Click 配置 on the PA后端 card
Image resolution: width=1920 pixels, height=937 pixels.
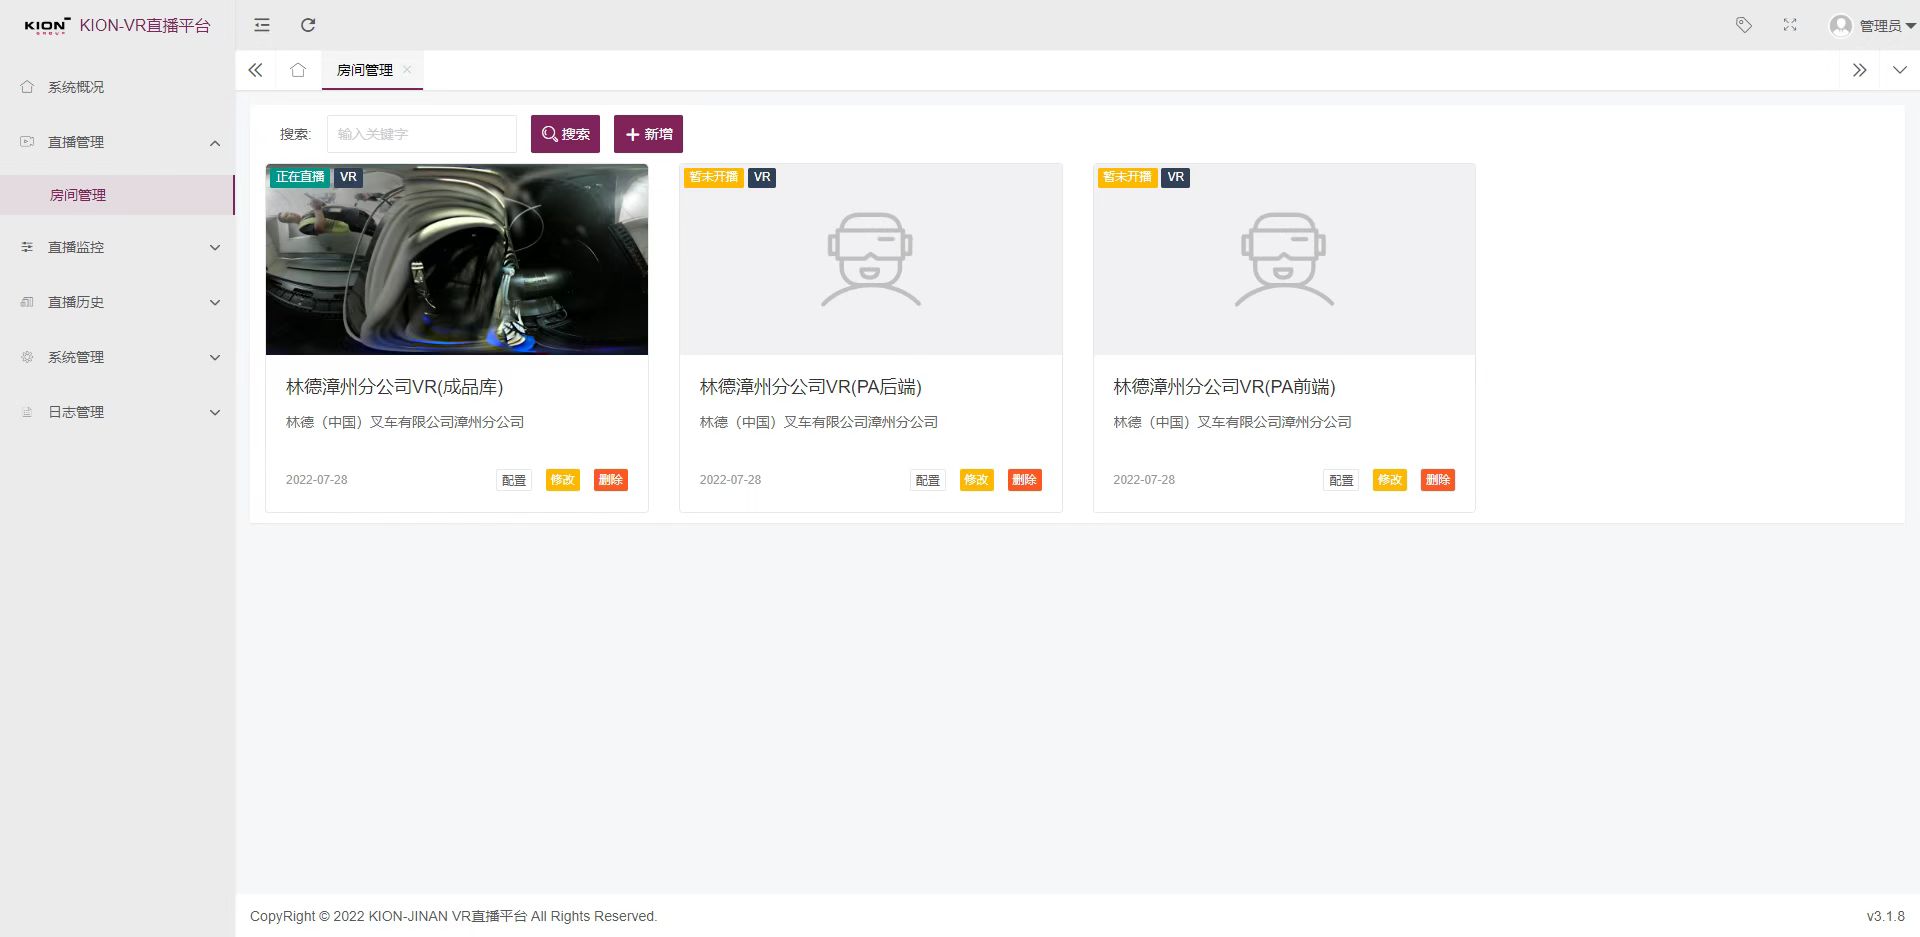pos(928,480)
